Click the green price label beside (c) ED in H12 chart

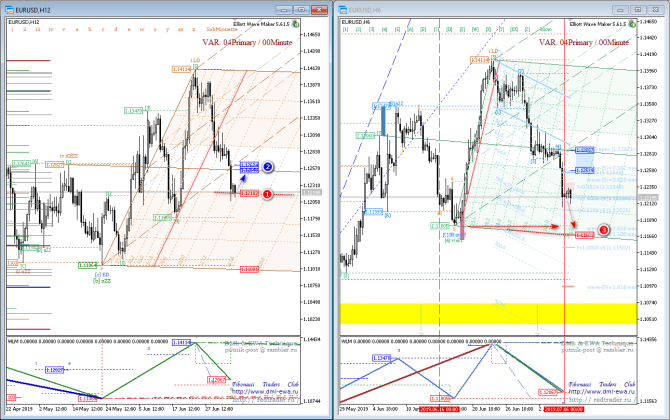pyautogui.click(x=88, y=265)
